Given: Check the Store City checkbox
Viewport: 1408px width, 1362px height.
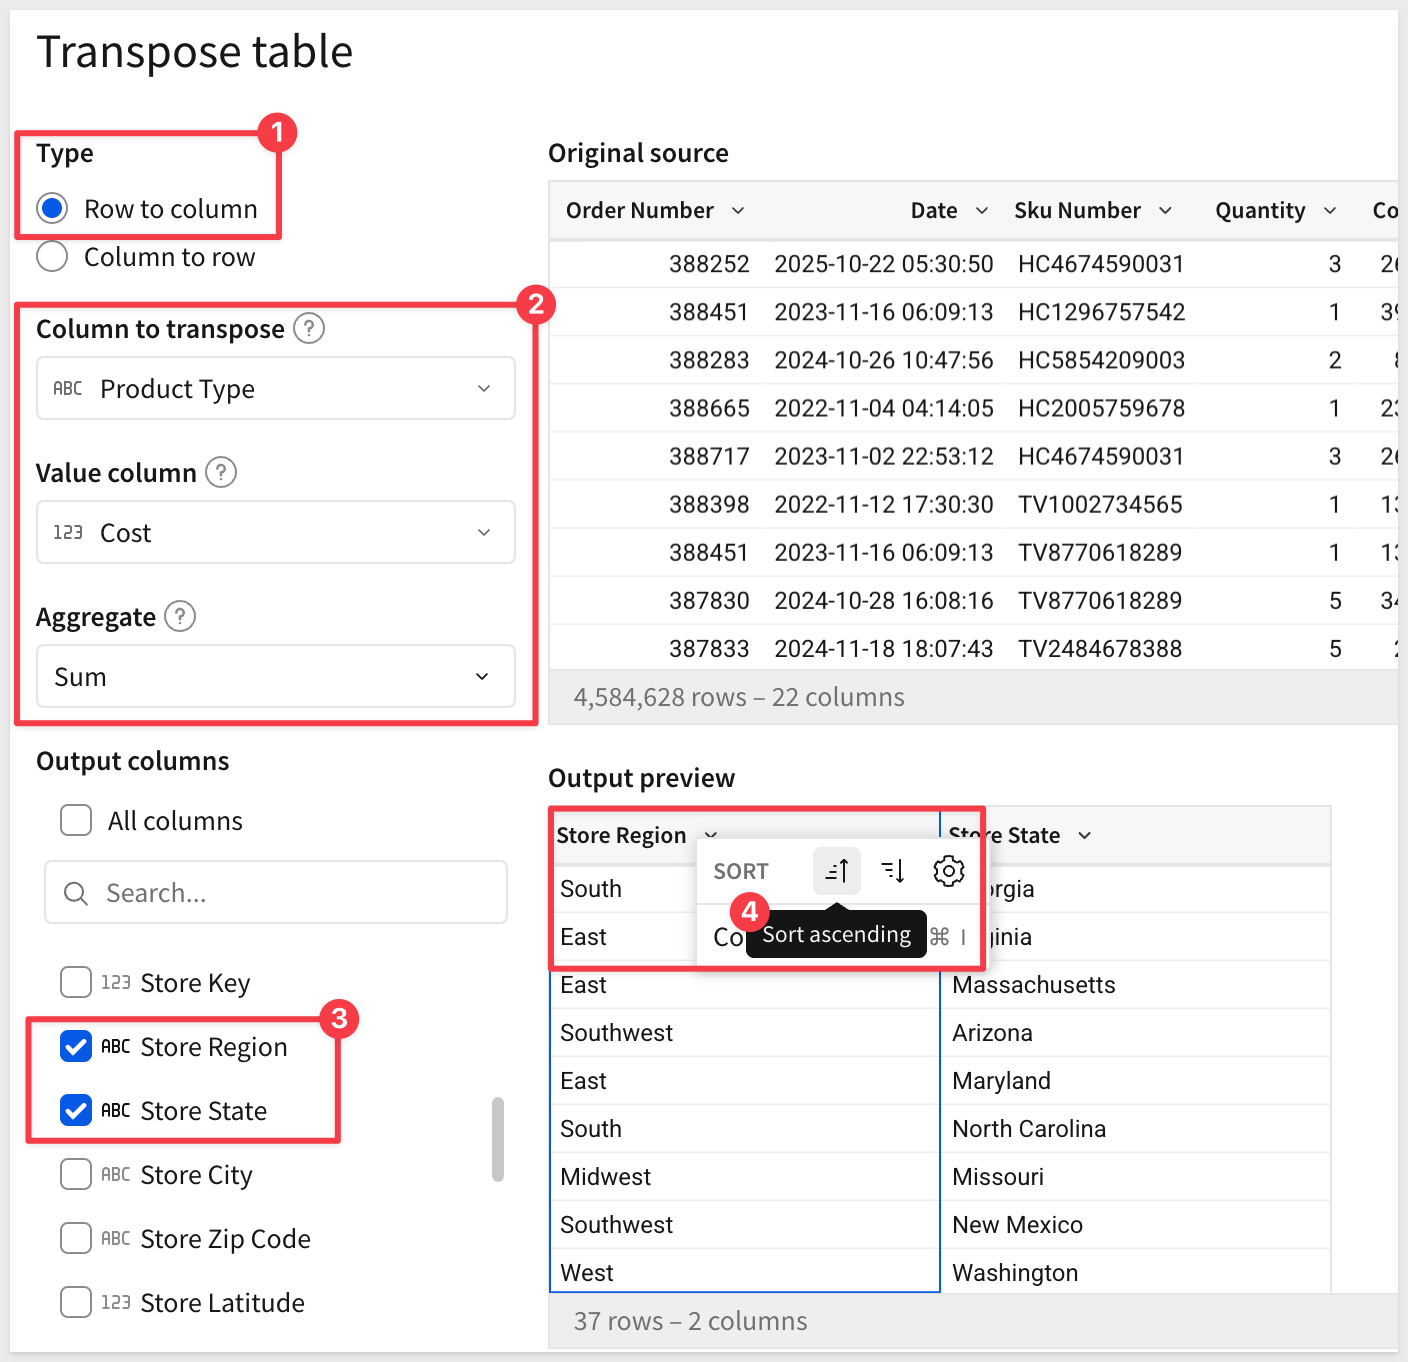Looking at the screenshot, I should [76, 1175].
